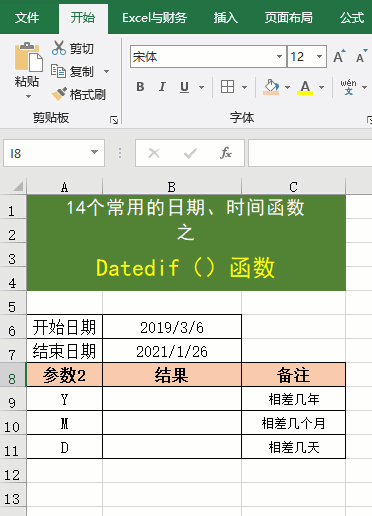Select column A header
The height and width of the screenshot is (516, 372).
click(64, 187)
